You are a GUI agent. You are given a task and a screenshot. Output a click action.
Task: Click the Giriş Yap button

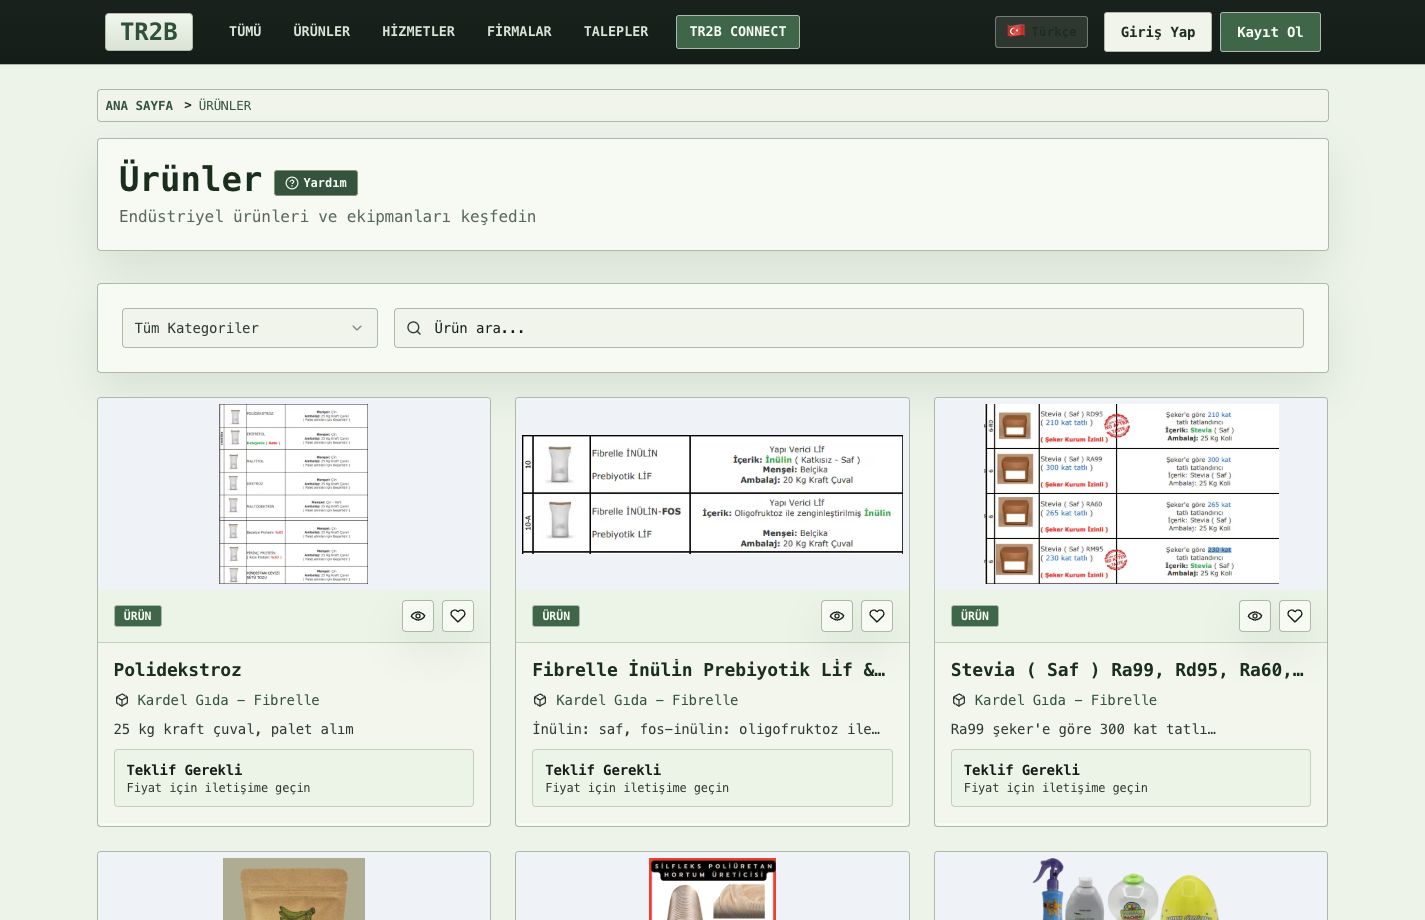tap(1158, 32)
